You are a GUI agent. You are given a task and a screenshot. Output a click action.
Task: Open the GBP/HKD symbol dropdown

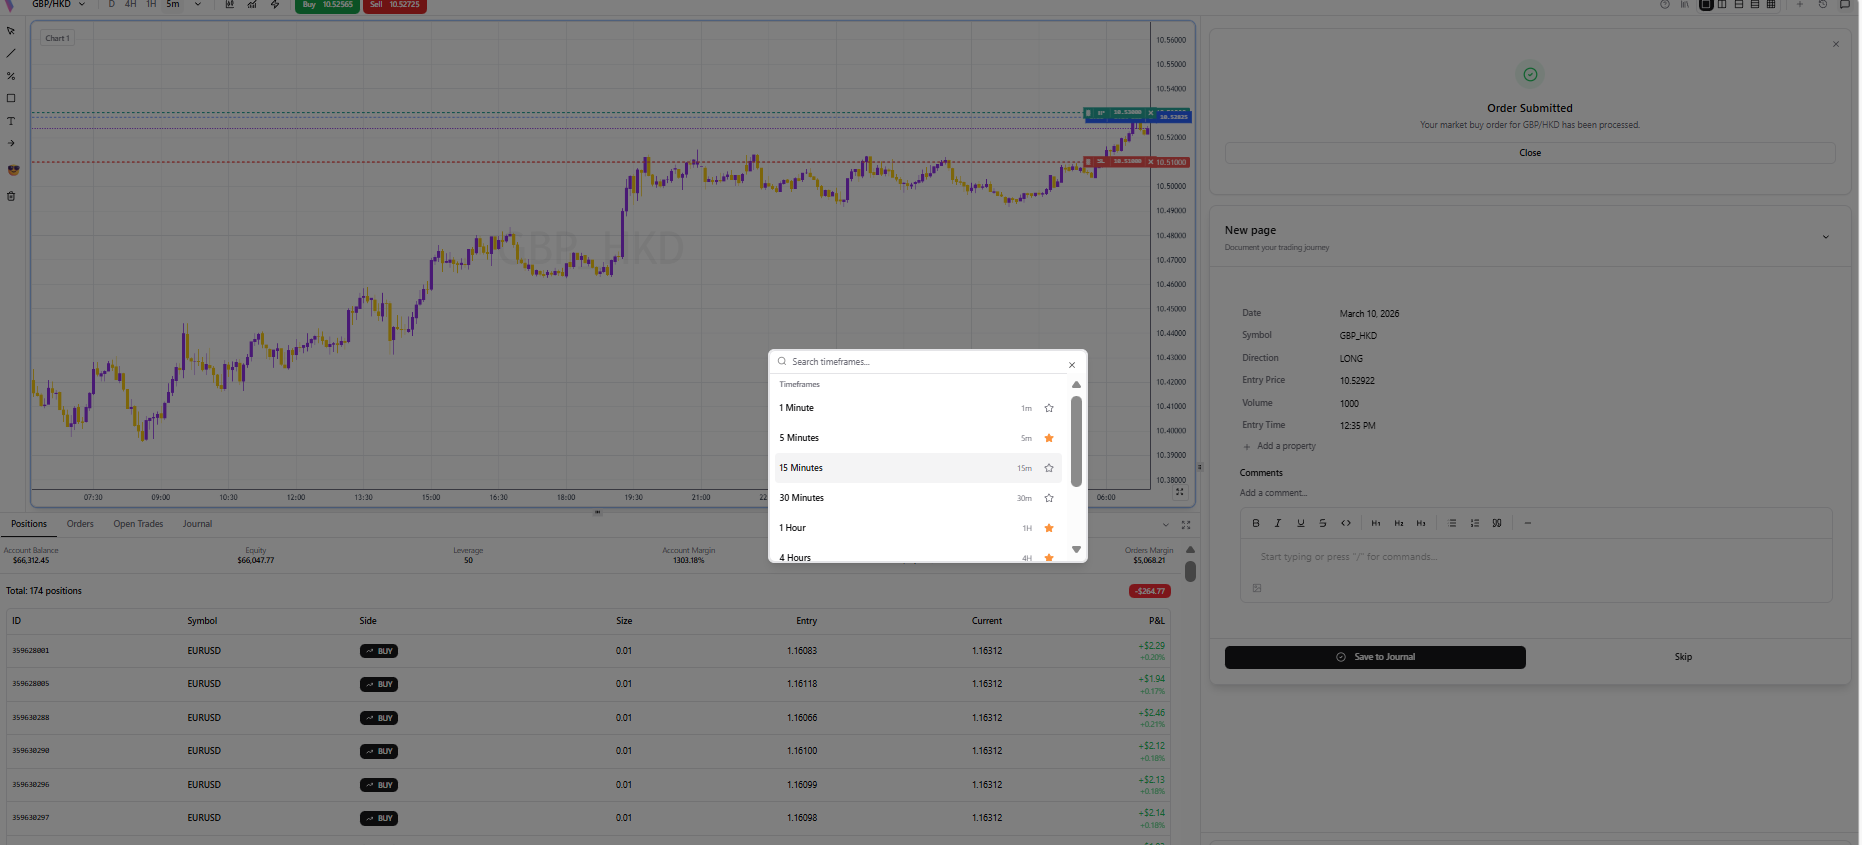coord(58,5)
